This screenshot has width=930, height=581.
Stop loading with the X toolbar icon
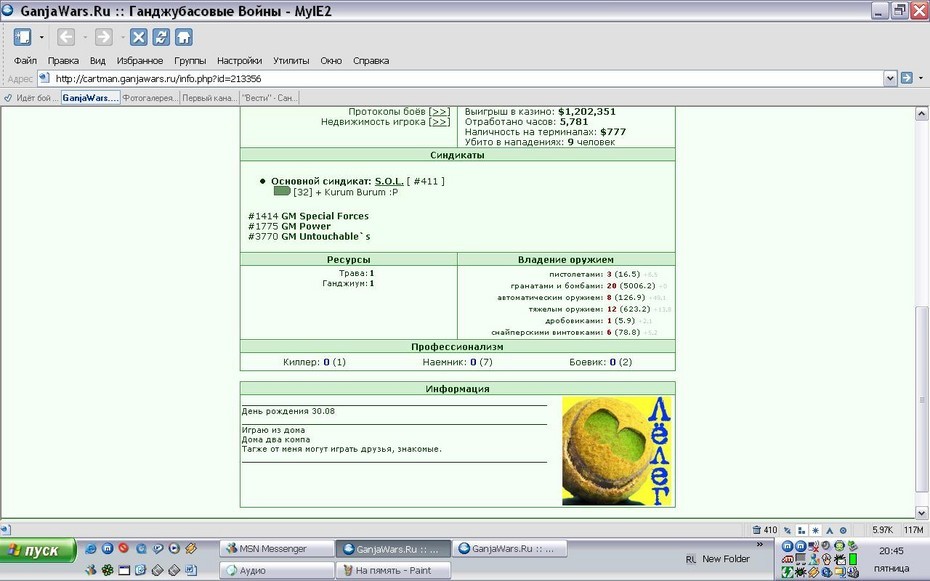click(x=139, y=37)
